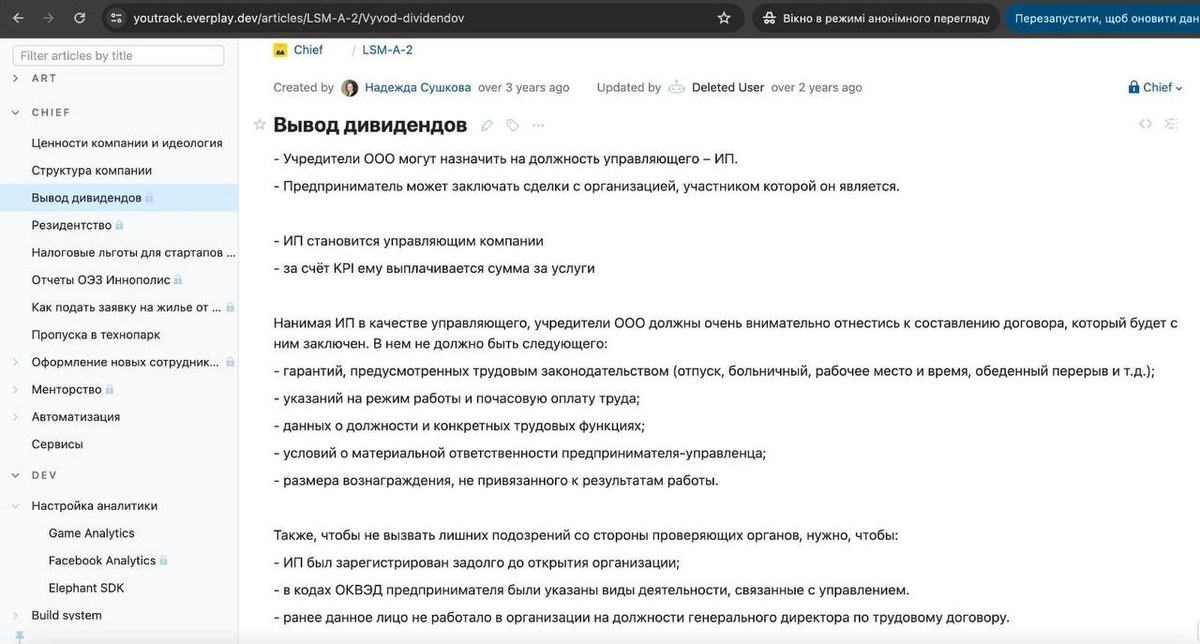Collapse the CHIEF section in sidebar
Screen dimensions: 1200x644
16,113
